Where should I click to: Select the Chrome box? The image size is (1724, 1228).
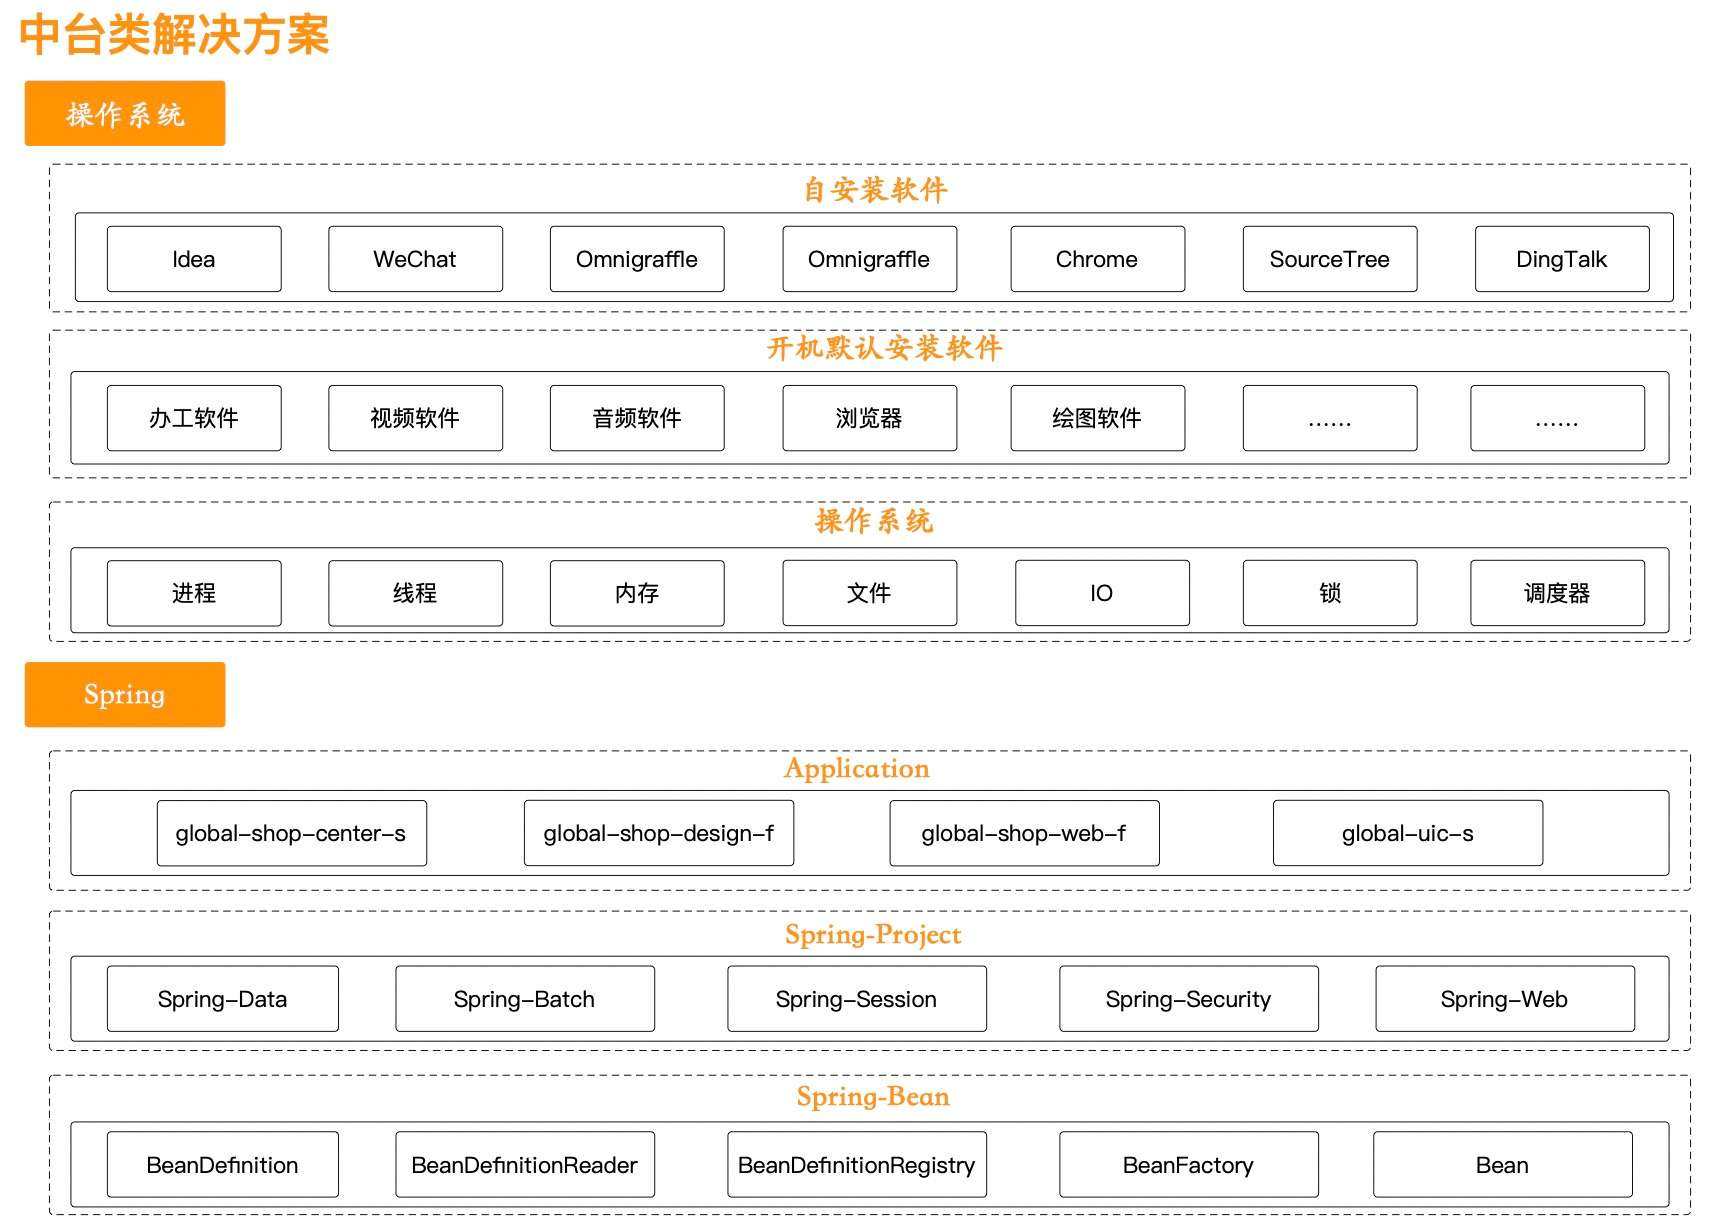1097,259
